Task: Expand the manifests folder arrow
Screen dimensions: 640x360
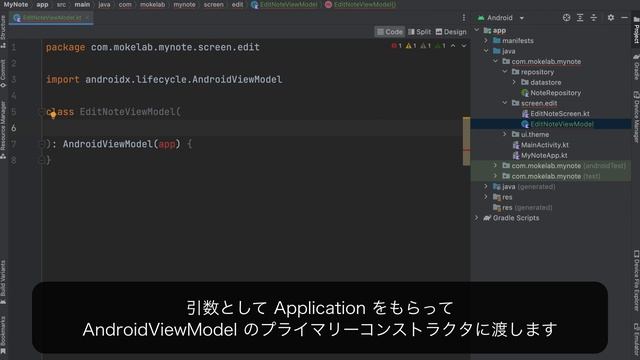Action: [x=486, y=40]
